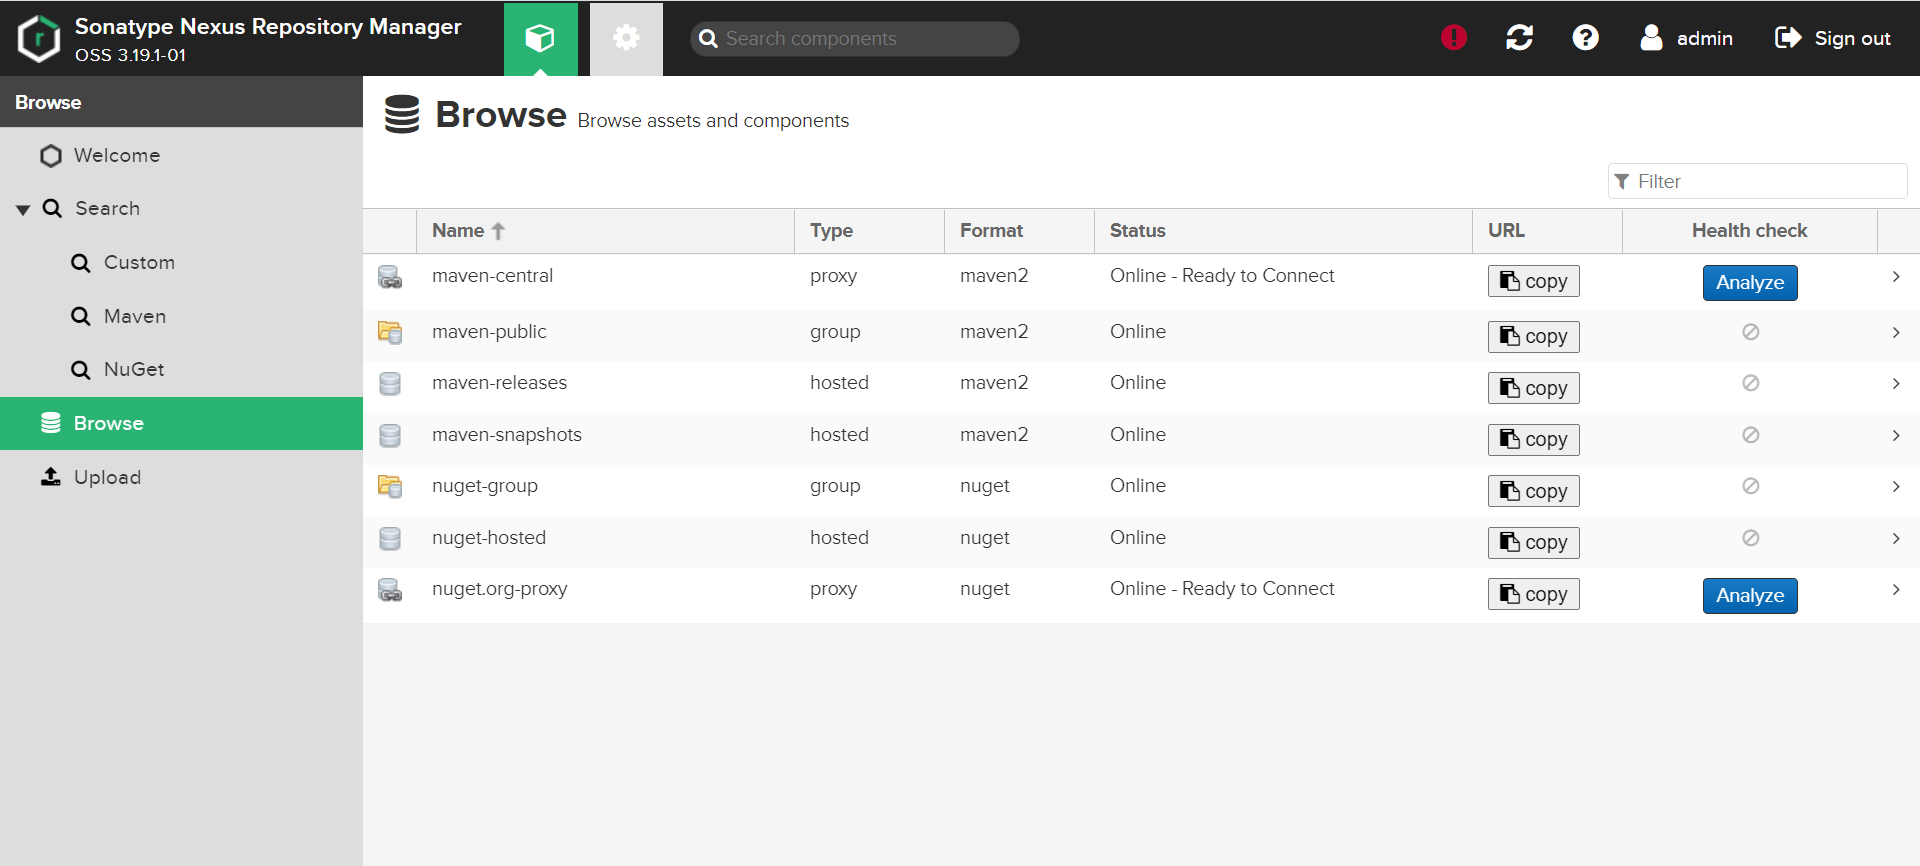This screenshot has height=866, width=1920.
Task: Copy the maven-public URL
Action: [x=1533, y=336]
